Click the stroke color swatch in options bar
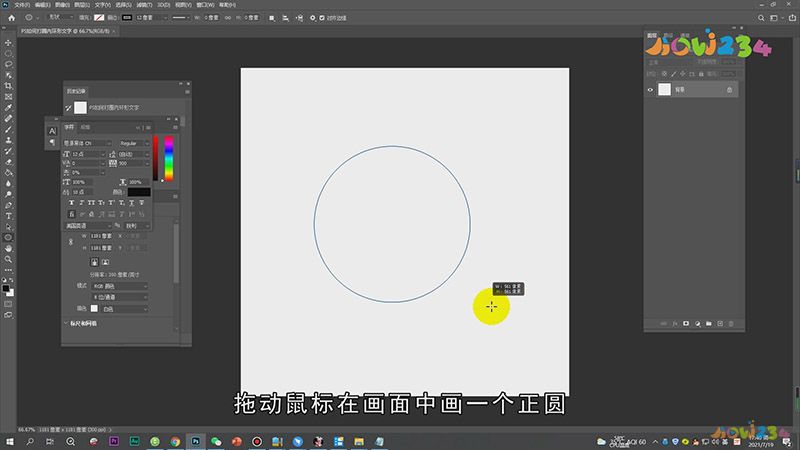The width and height of the screenshot is (800, 450). [x=127, y=18]
